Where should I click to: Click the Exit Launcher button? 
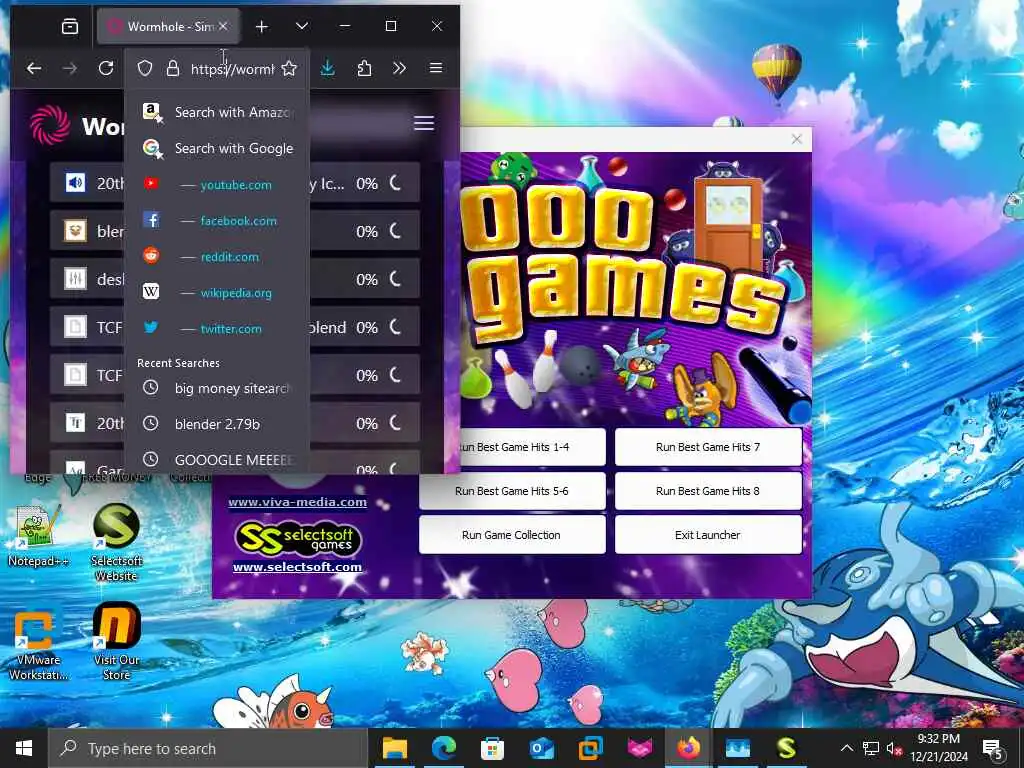pyautogui.click(x=708, y=535)
